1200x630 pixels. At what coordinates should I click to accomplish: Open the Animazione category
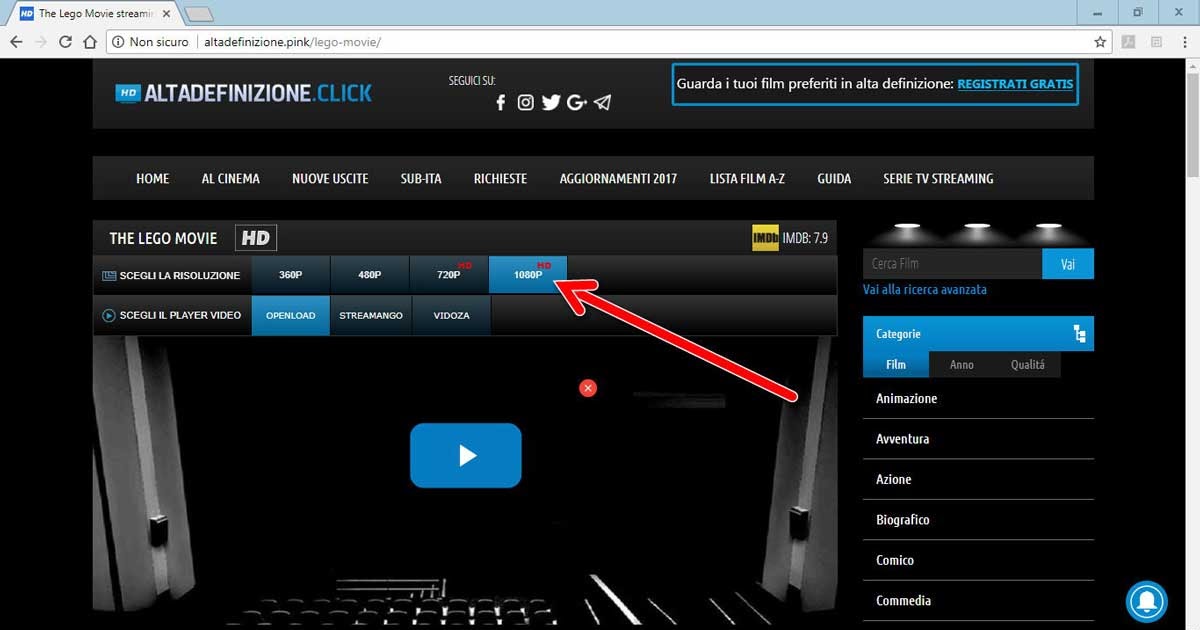click(x=907, y=398)
